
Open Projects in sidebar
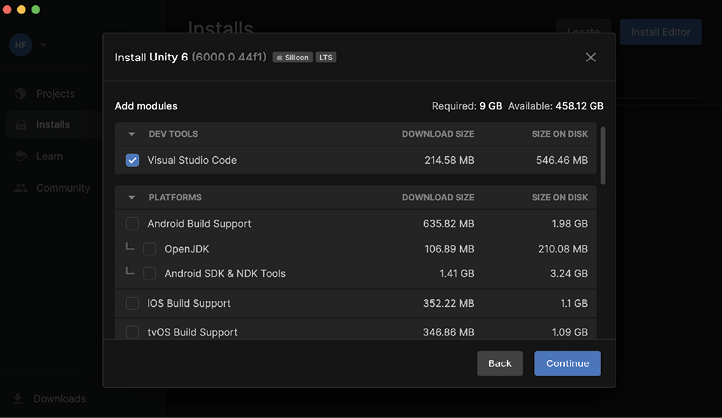(55, 94)
